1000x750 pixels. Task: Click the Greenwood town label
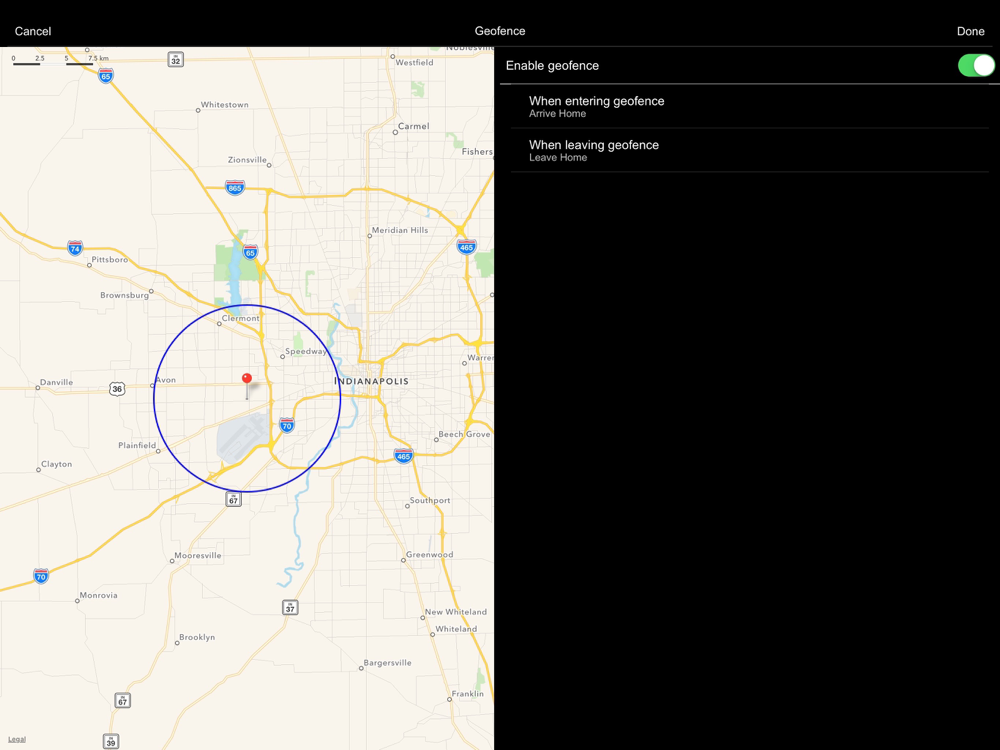pos(430,554)
